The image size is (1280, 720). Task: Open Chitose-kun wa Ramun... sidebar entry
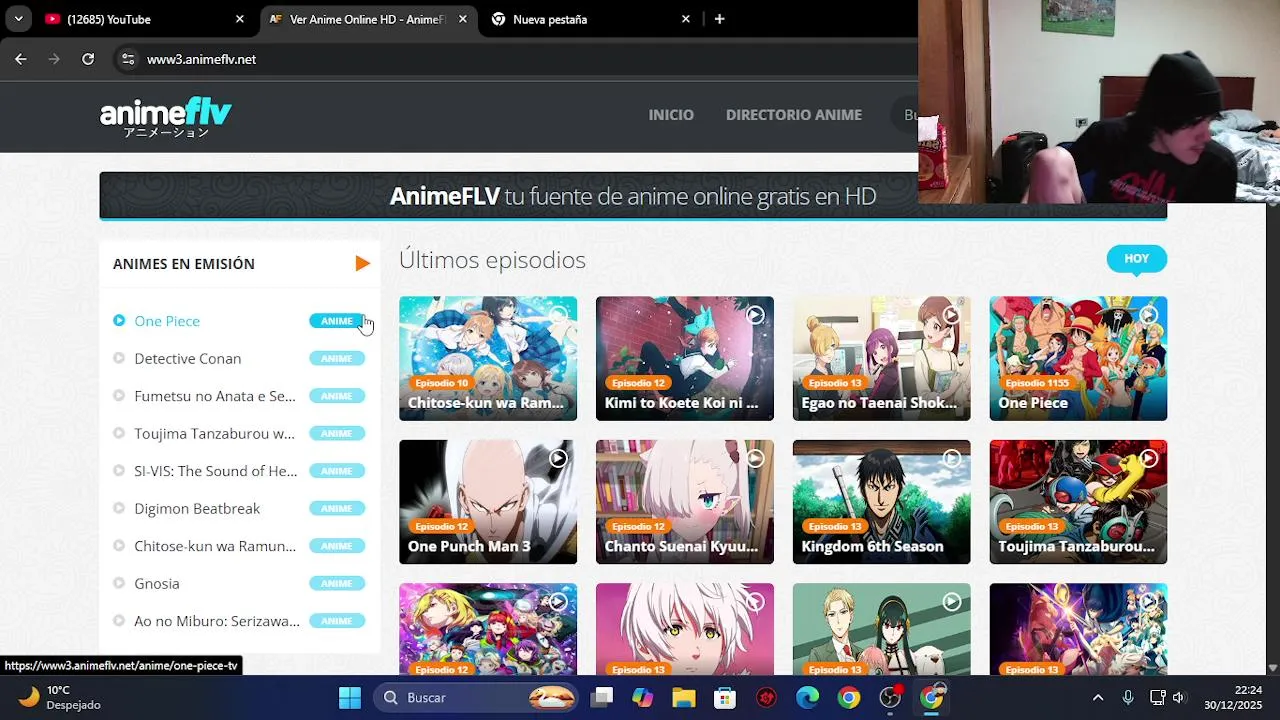click(x=215, y=546)
